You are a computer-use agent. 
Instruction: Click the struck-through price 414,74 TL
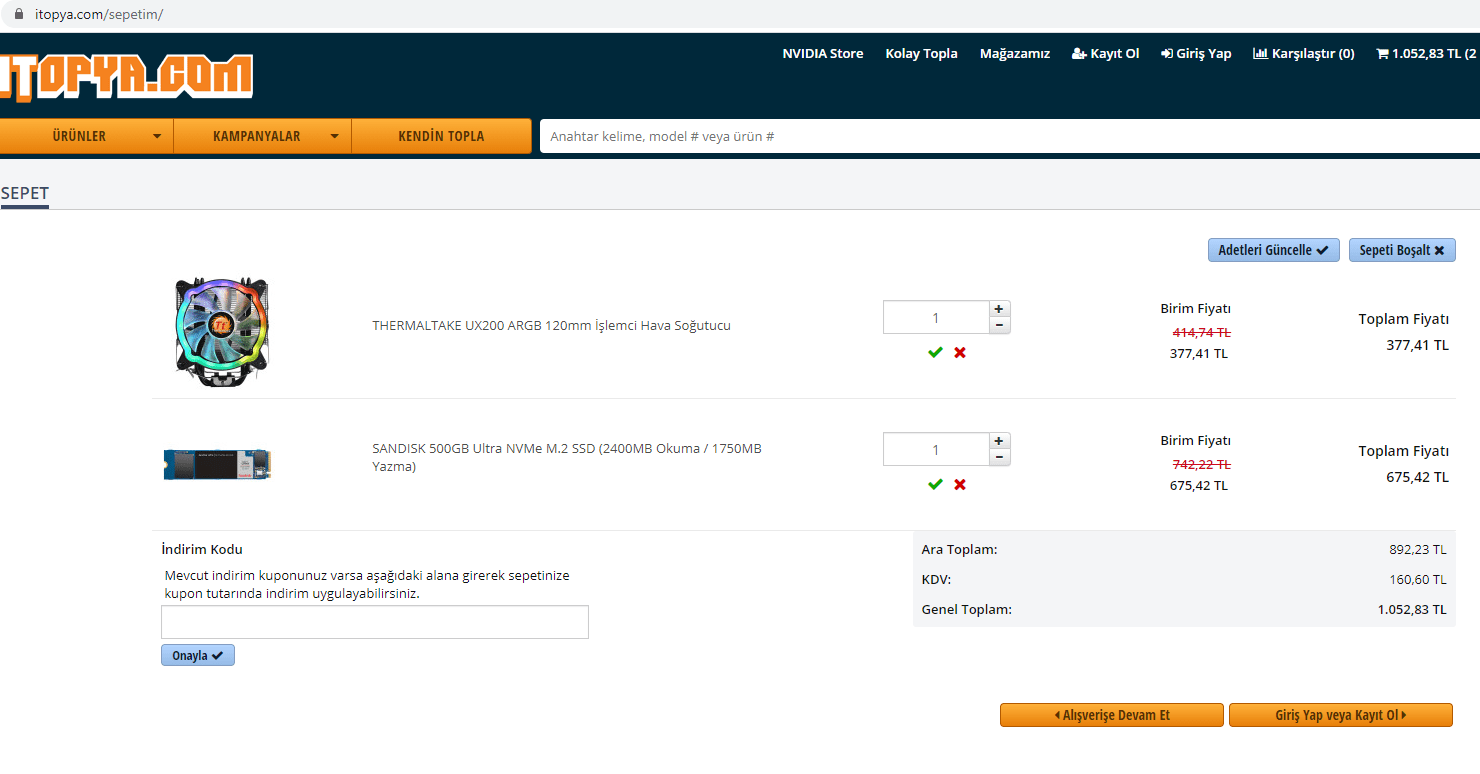(1202, 333)
